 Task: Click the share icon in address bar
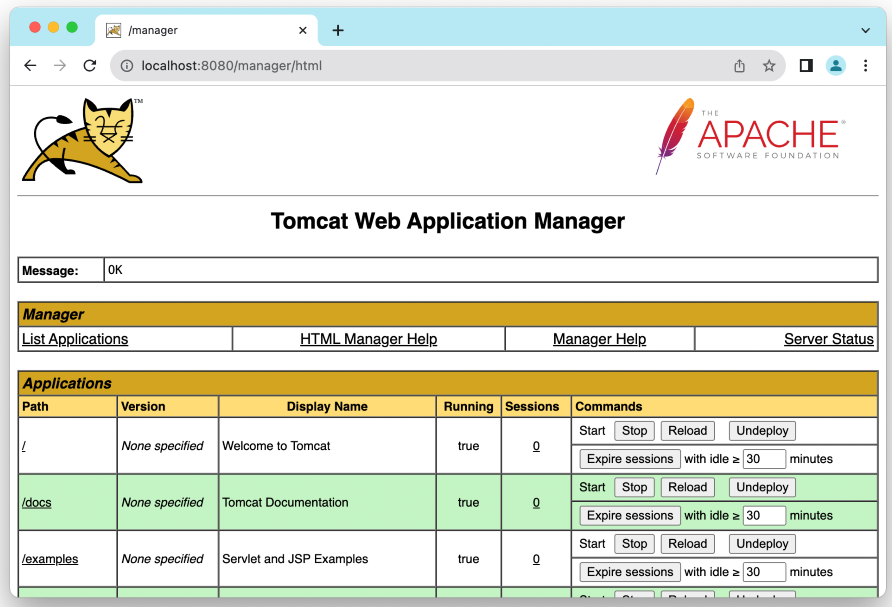coord(739,66)
